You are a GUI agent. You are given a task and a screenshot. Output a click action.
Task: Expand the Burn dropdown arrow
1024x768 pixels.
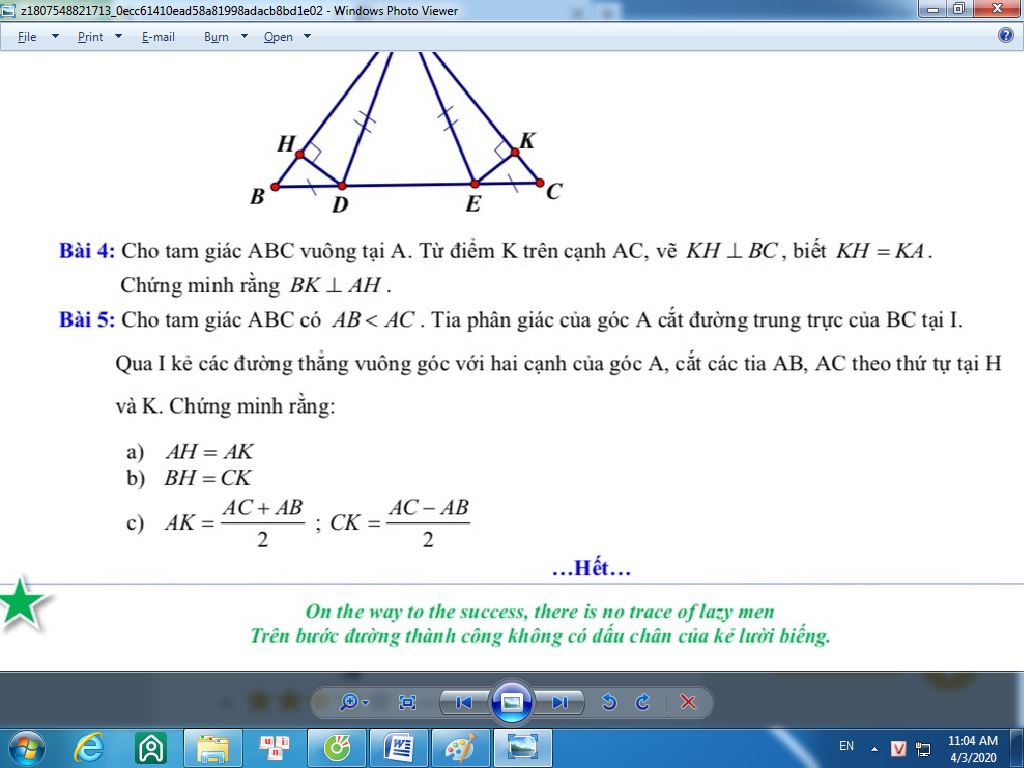tap(244, 37)
